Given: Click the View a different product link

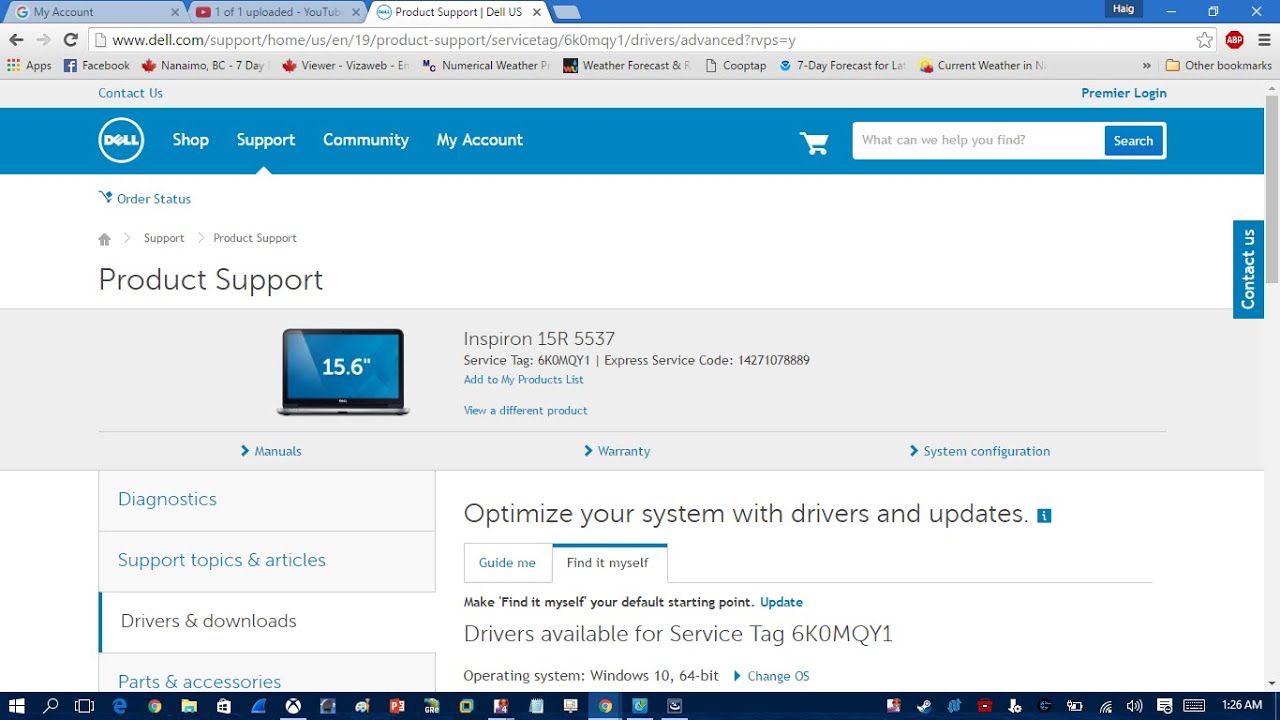Looking at the screenshot, I should [525, 410].
